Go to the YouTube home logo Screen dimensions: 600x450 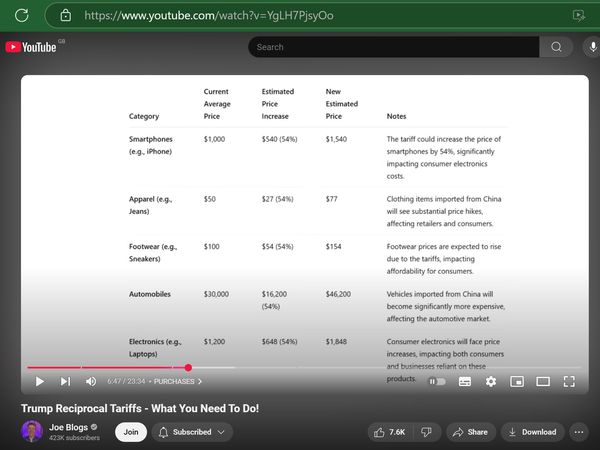31,47
